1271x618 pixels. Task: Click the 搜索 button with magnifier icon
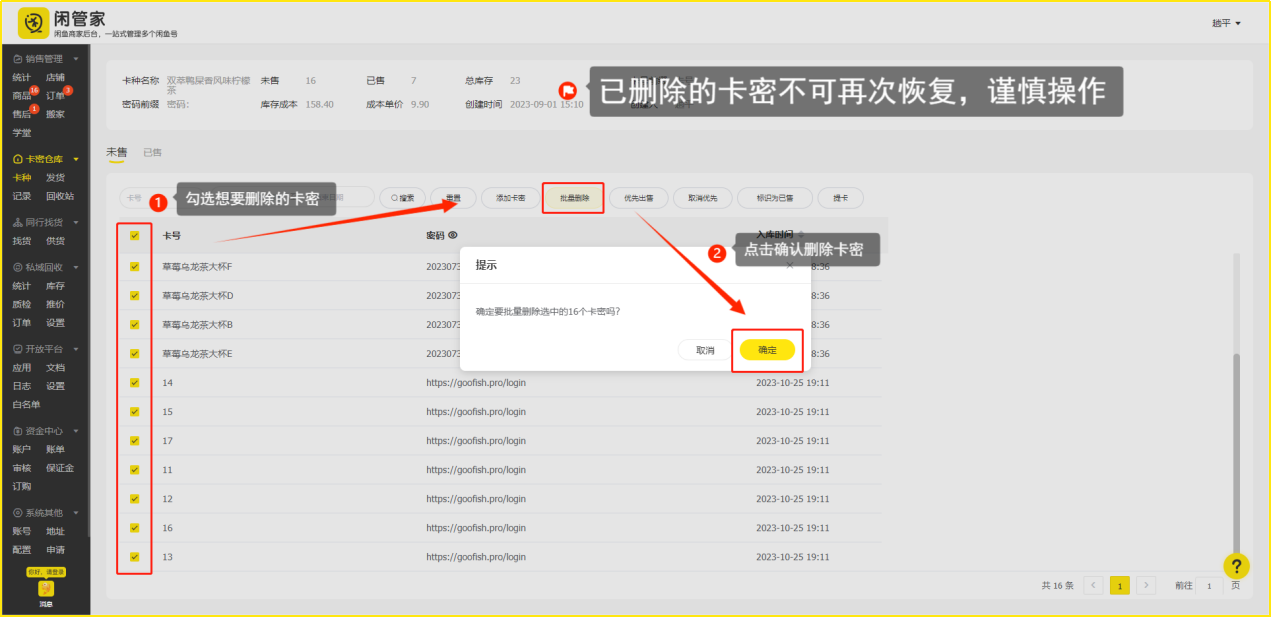[403, 198]
